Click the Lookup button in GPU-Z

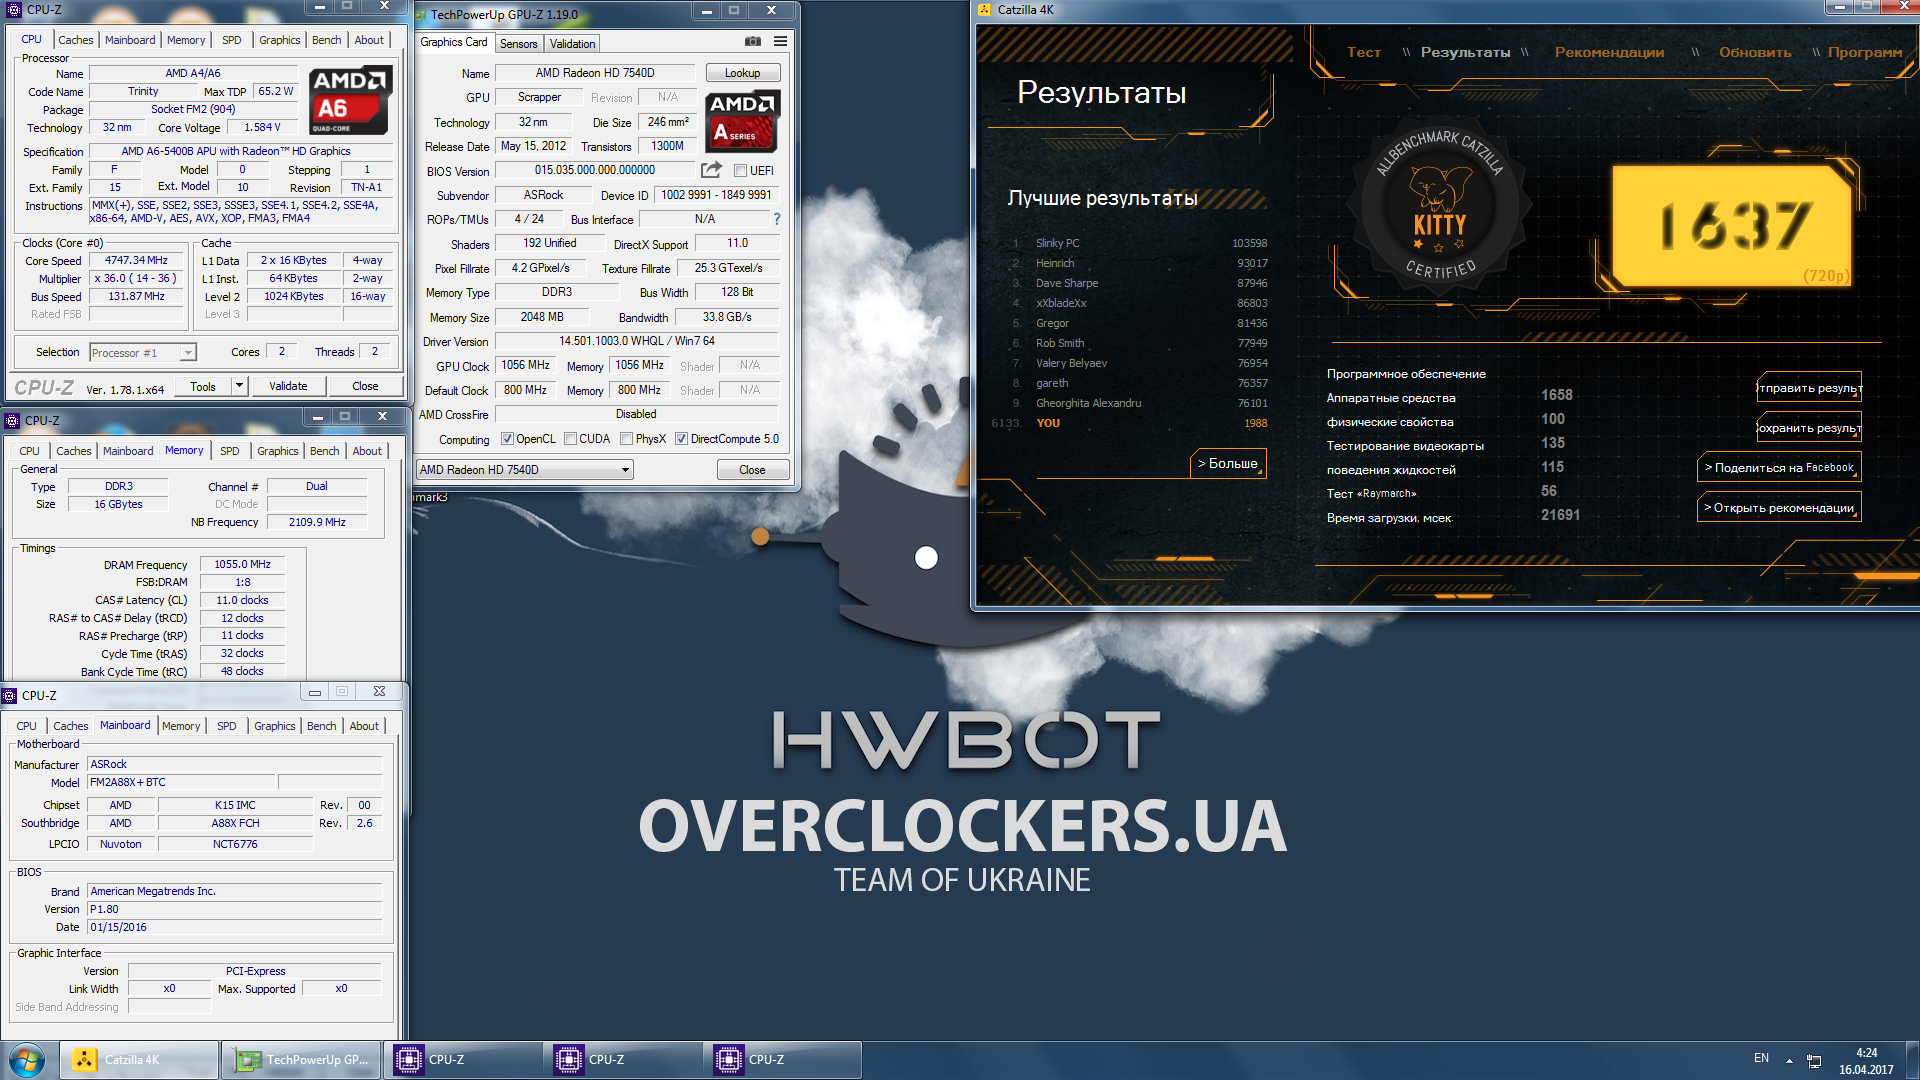click(x=742, y=73)
